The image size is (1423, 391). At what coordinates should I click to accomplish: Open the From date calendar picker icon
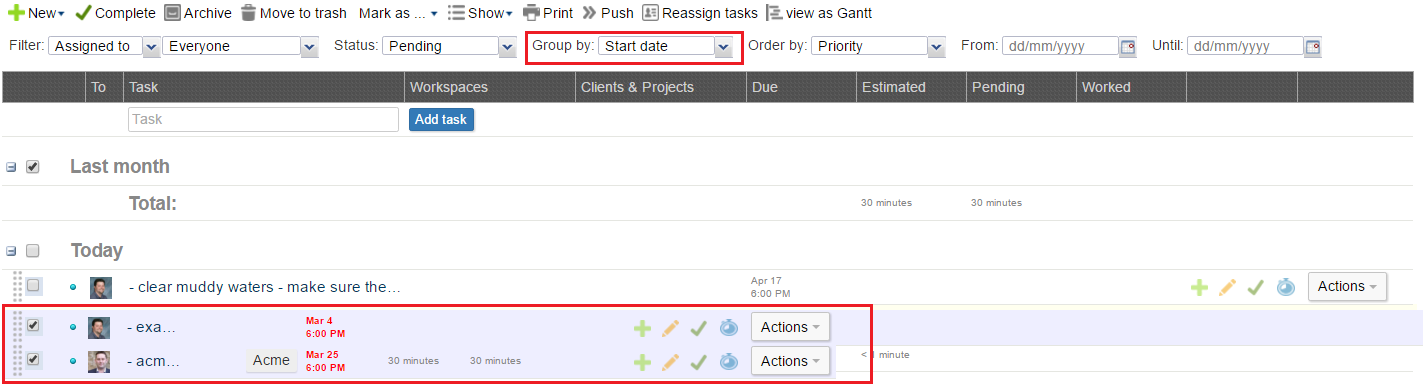[1128, 46]
